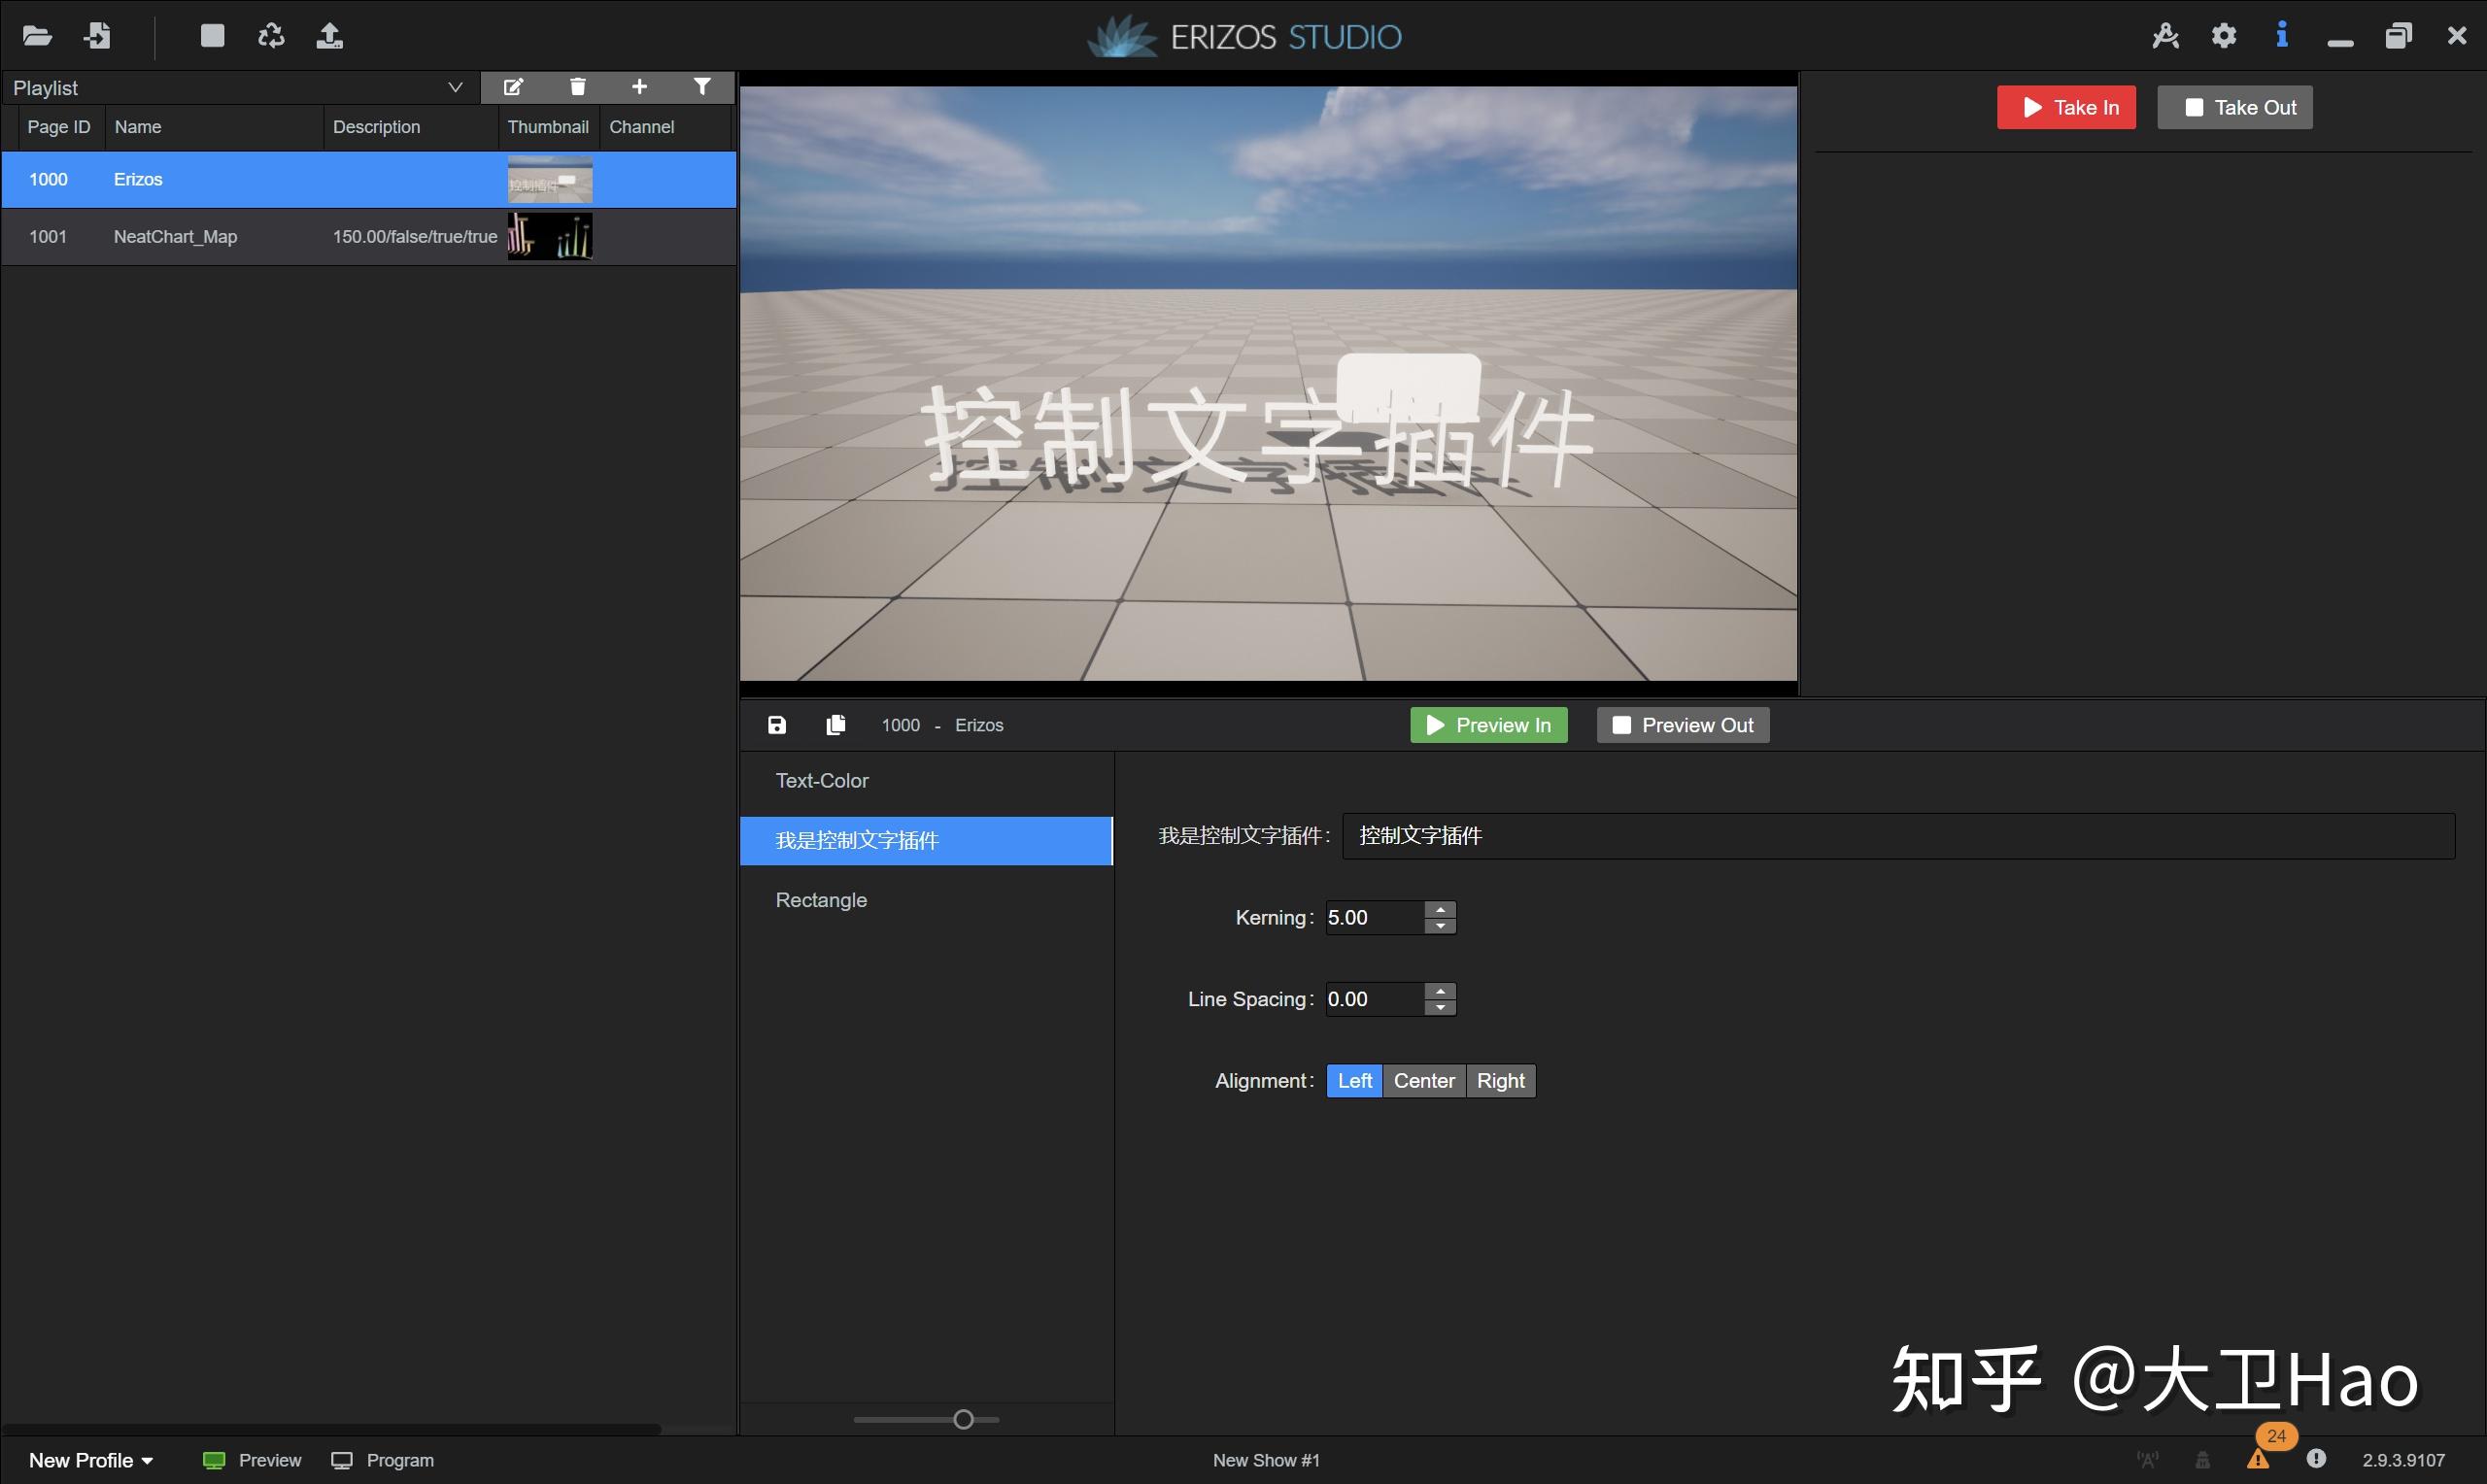Select Left text alignment
Viewport: 2487px width, 1484px height.
point(1354,1080)
